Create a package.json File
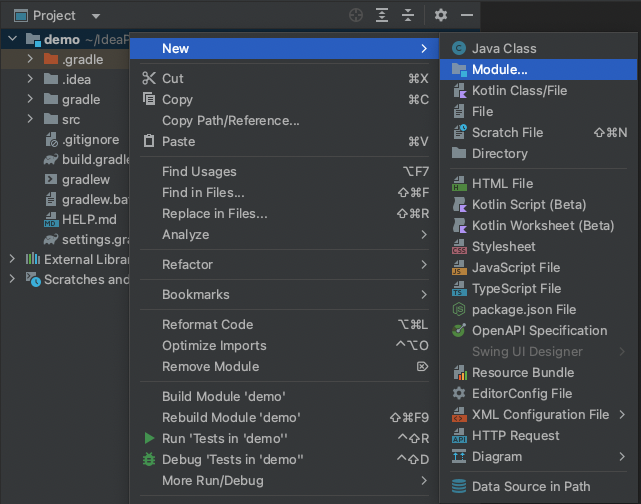The image size is (641, 504). (x=538, y=309)
